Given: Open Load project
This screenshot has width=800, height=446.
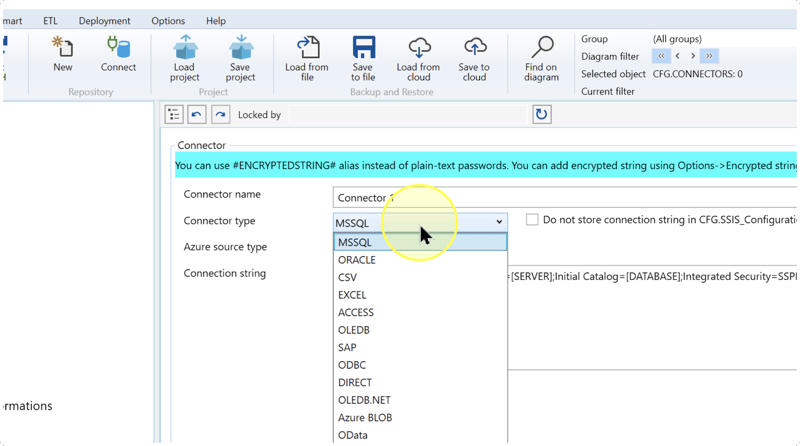Looking at the screenshot, I should 185,58.
